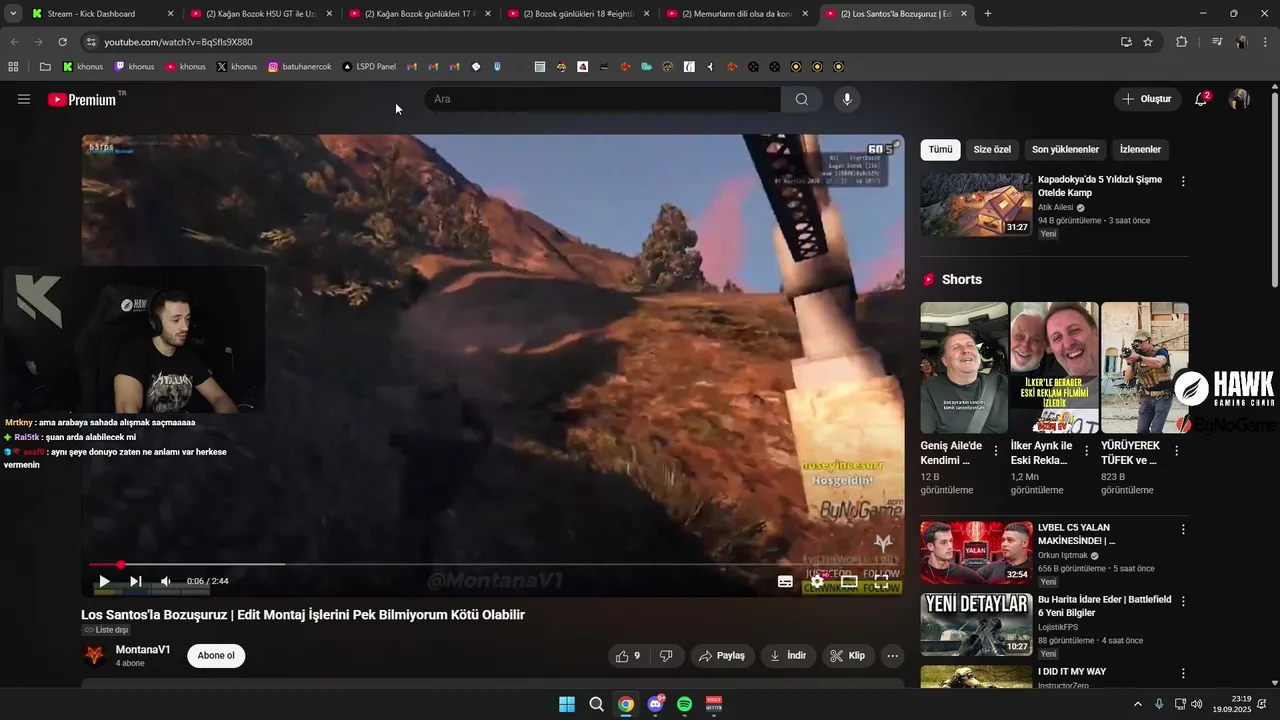Open taskbar volume control

coord(1197,704)
